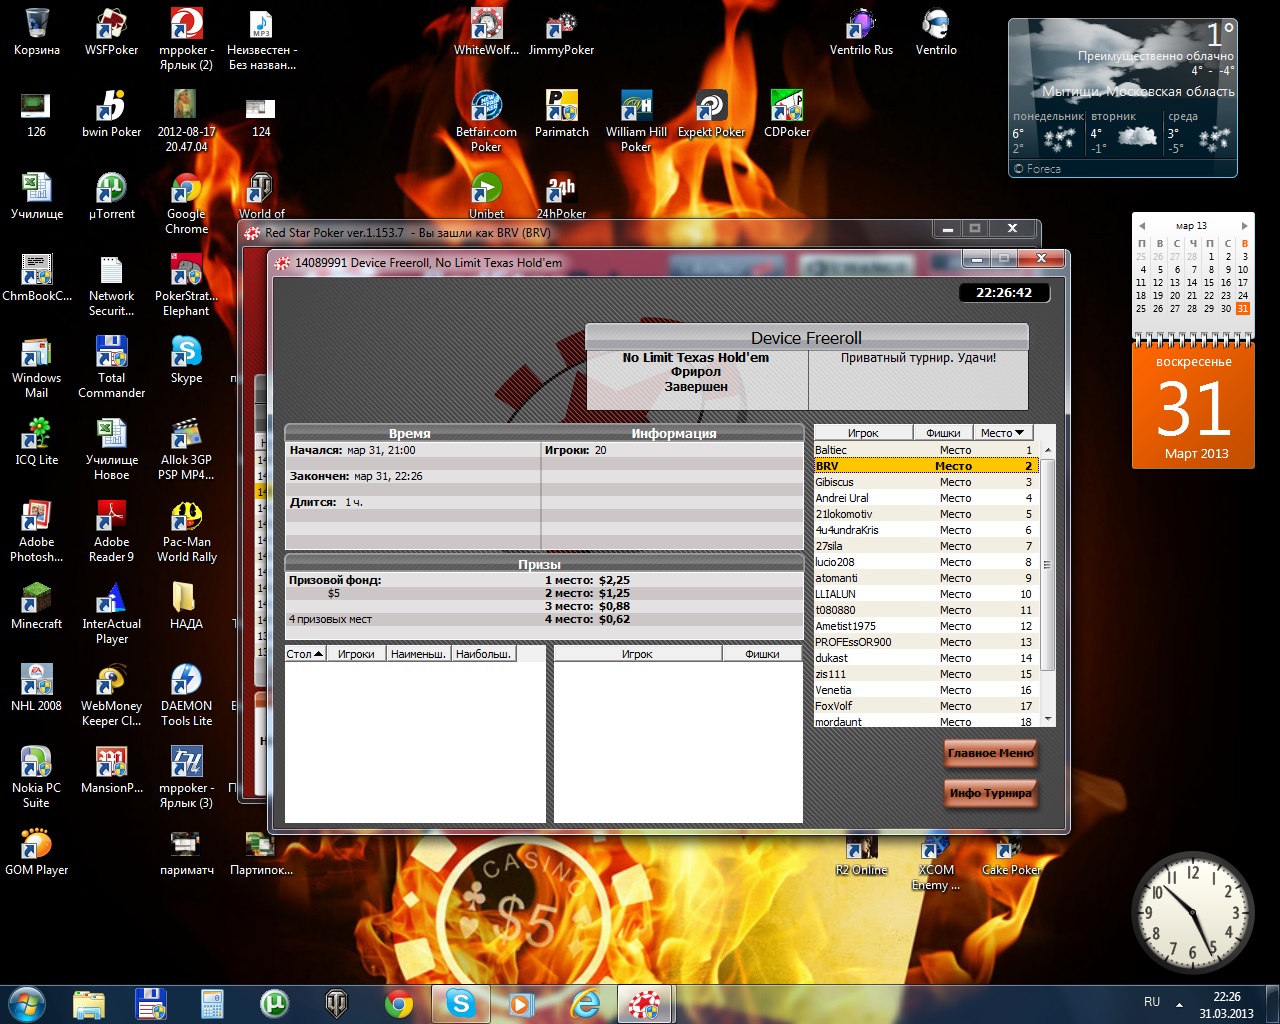This screenshot has width=1280, height=1024.
Task: Select the bwin Poker desktop icon
Action: coord(112,114)
